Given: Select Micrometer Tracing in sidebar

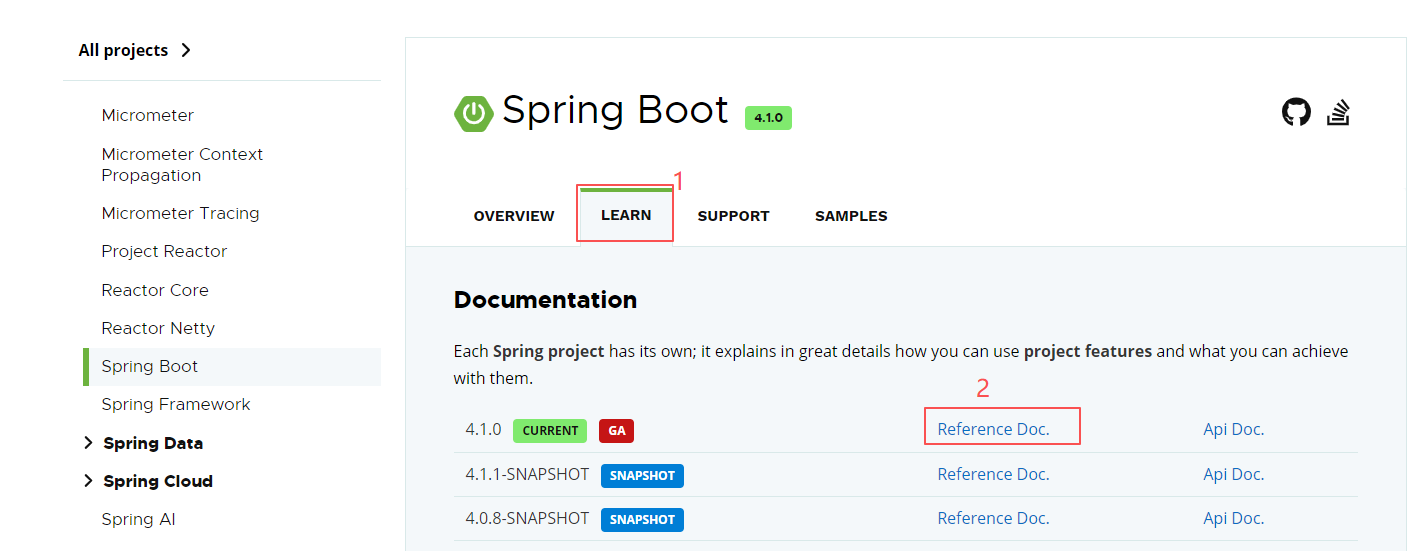Looking at the screenshot, I should click(180, 213).
